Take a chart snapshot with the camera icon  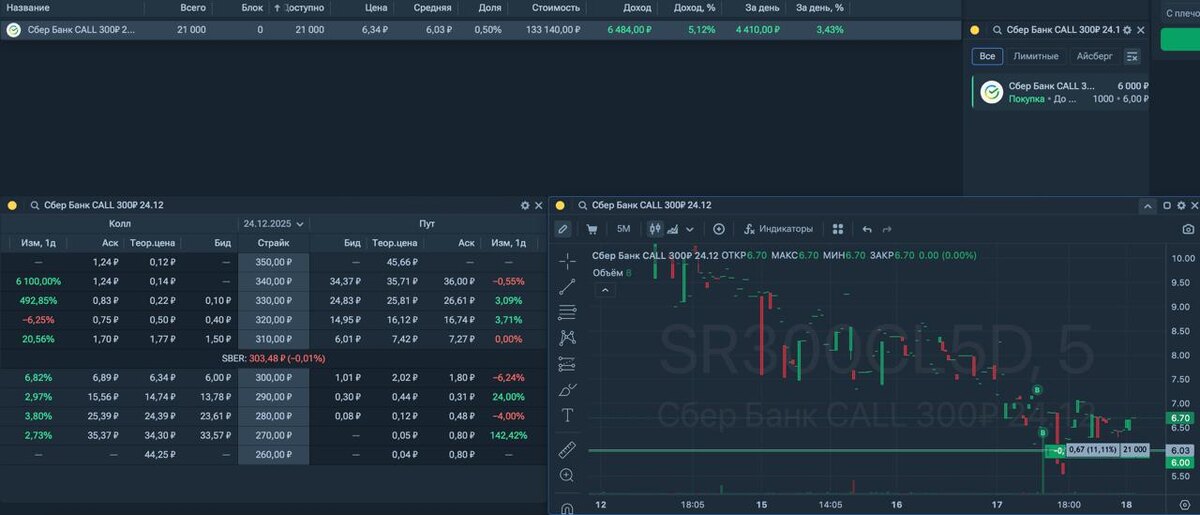(1188, 229)
